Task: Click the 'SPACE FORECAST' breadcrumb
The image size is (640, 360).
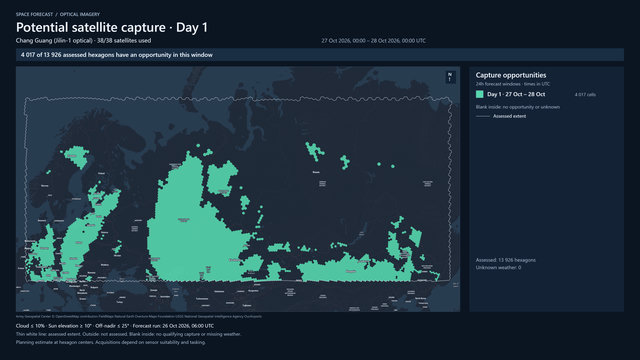Action: pyautogui.click(x=34, y=14)
